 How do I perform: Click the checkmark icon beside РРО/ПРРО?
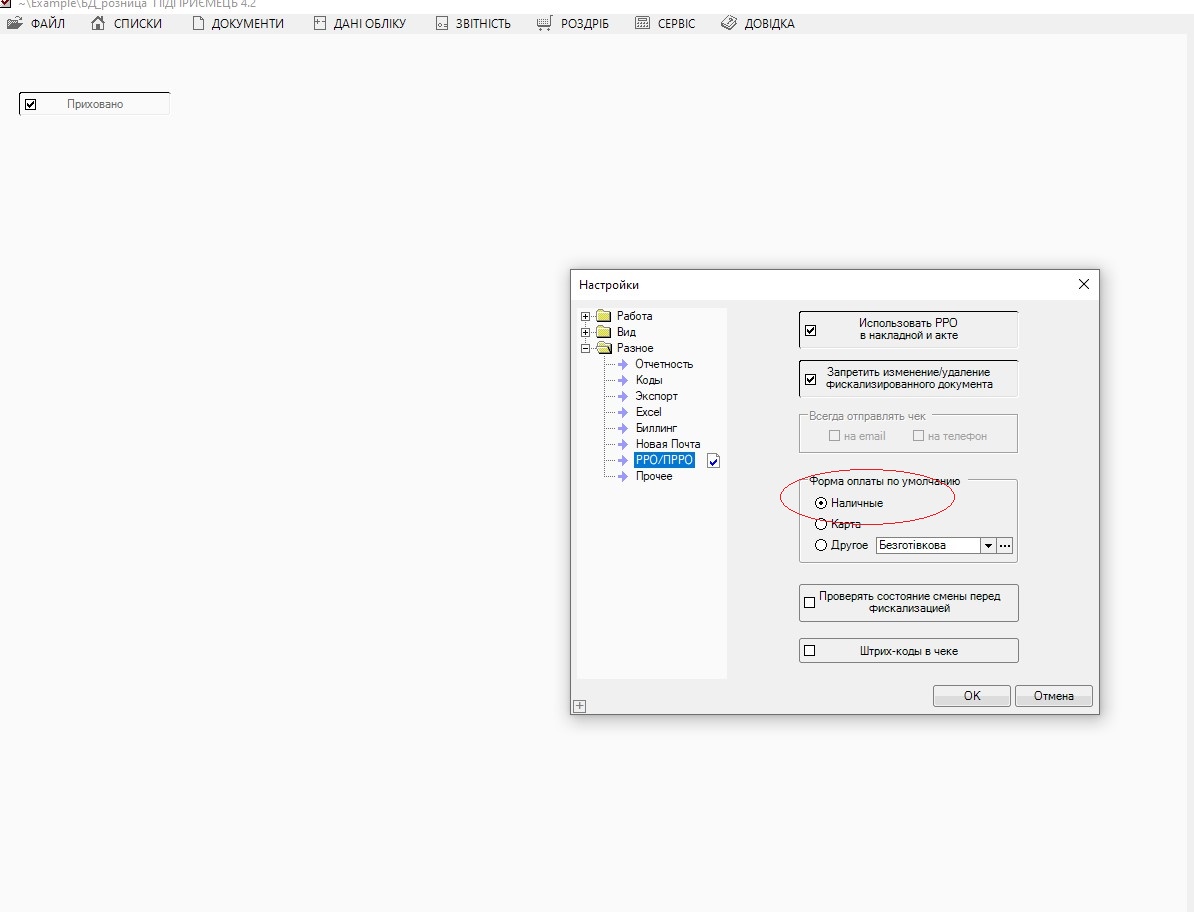coord(713,461)
